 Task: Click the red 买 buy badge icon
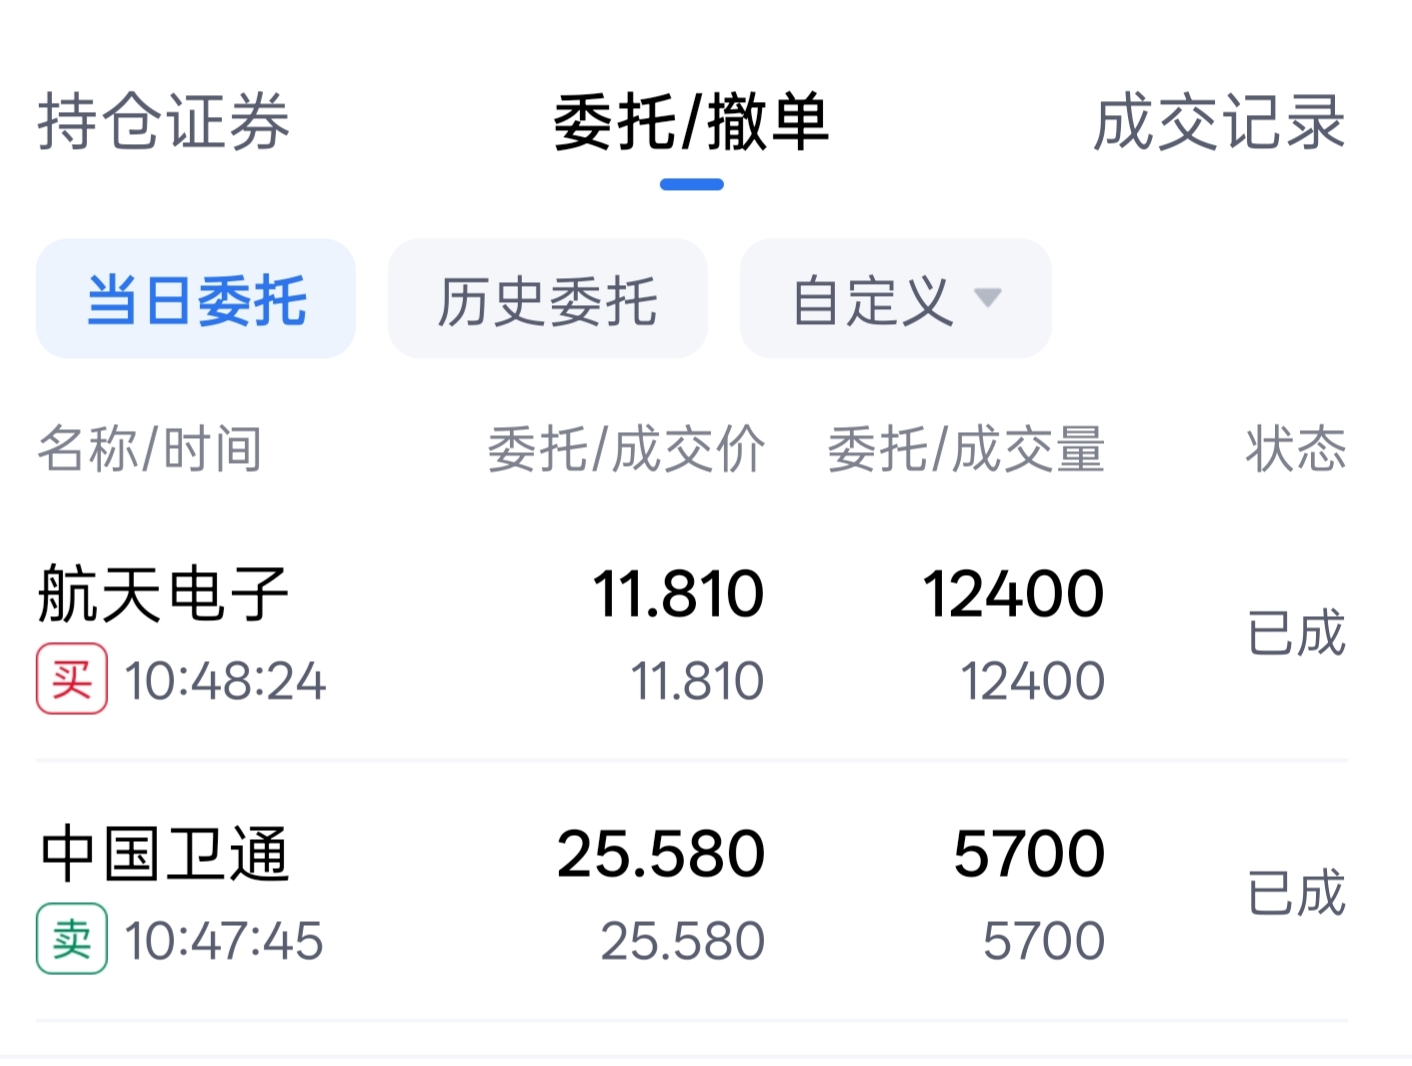click(72, 679)
